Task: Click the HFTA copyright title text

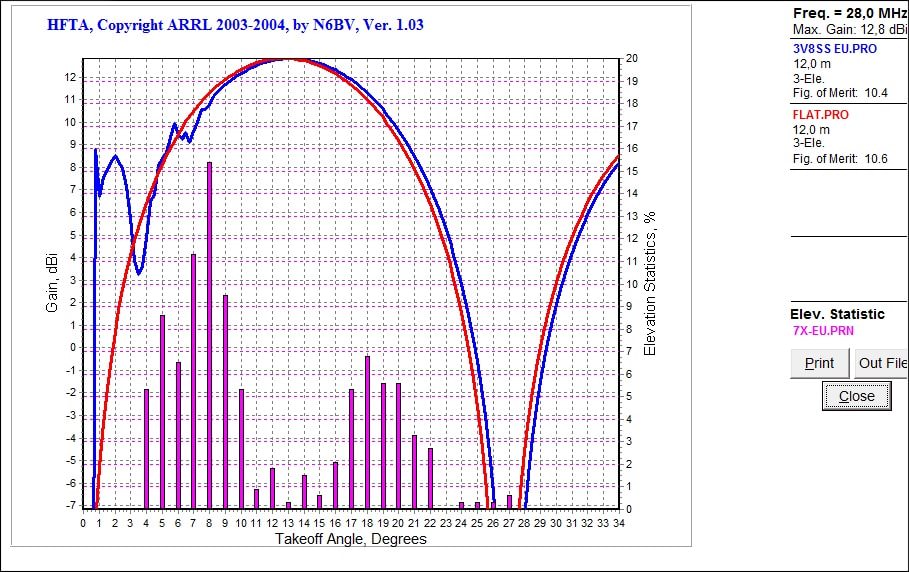Action: (x=235, y=25)
